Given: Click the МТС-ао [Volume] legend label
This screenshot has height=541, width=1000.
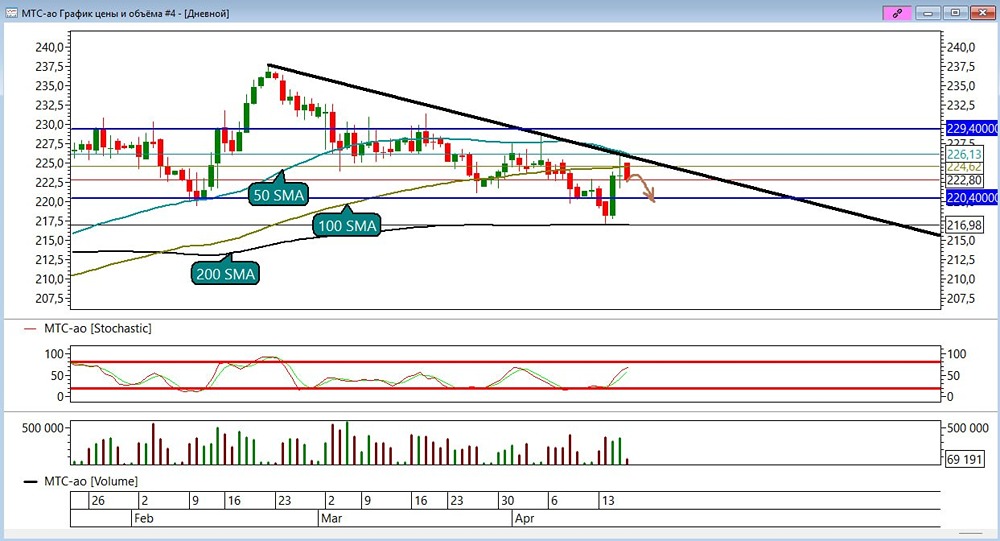Looking at the screenshot, I should 91,481.
